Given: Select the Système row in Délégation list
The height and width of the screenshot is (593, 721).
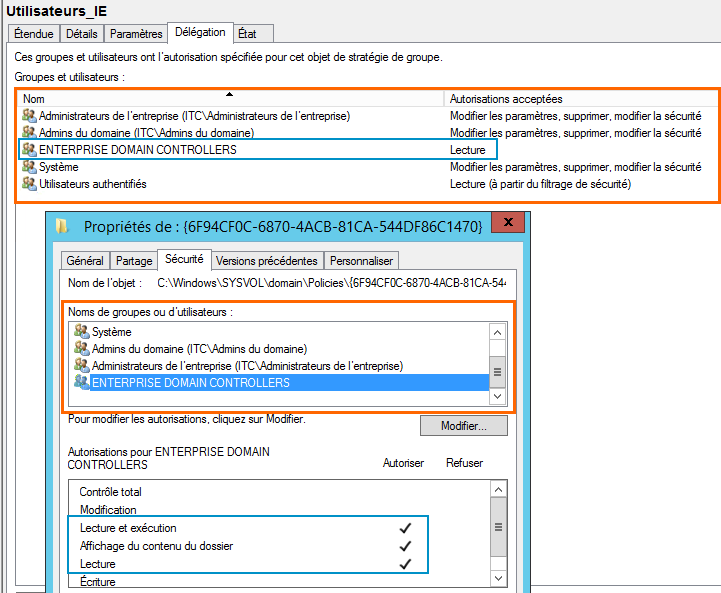Looking at the screenshot, I should point(368,167).
